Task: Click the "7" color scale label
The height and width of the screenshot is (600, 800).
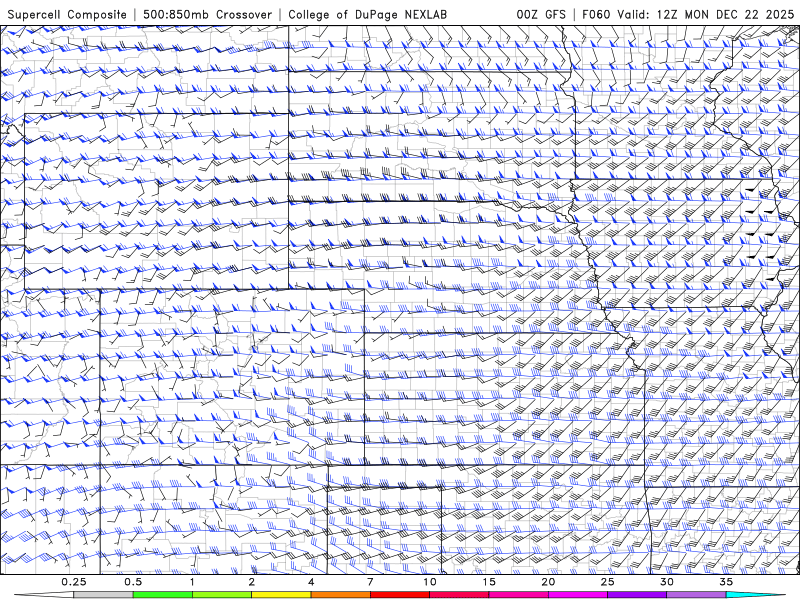Action: click(370, 582)
